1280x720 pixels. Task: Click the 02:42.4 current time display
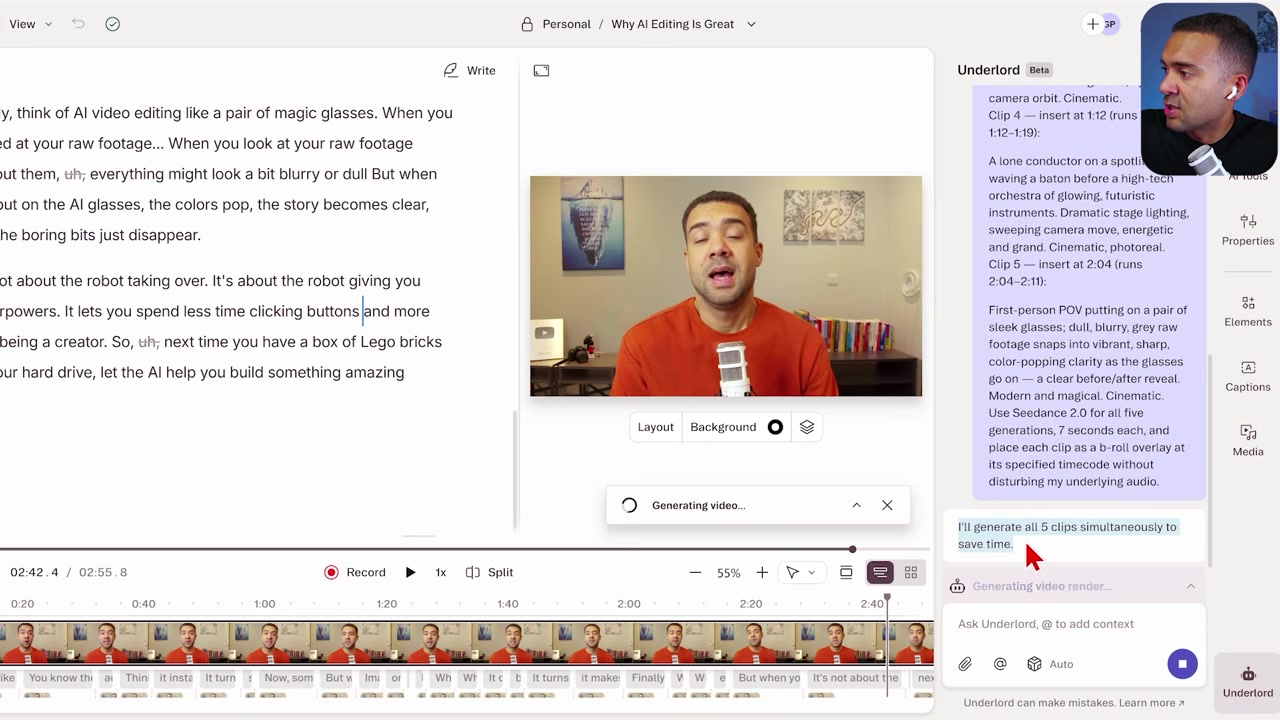(34, 573)
